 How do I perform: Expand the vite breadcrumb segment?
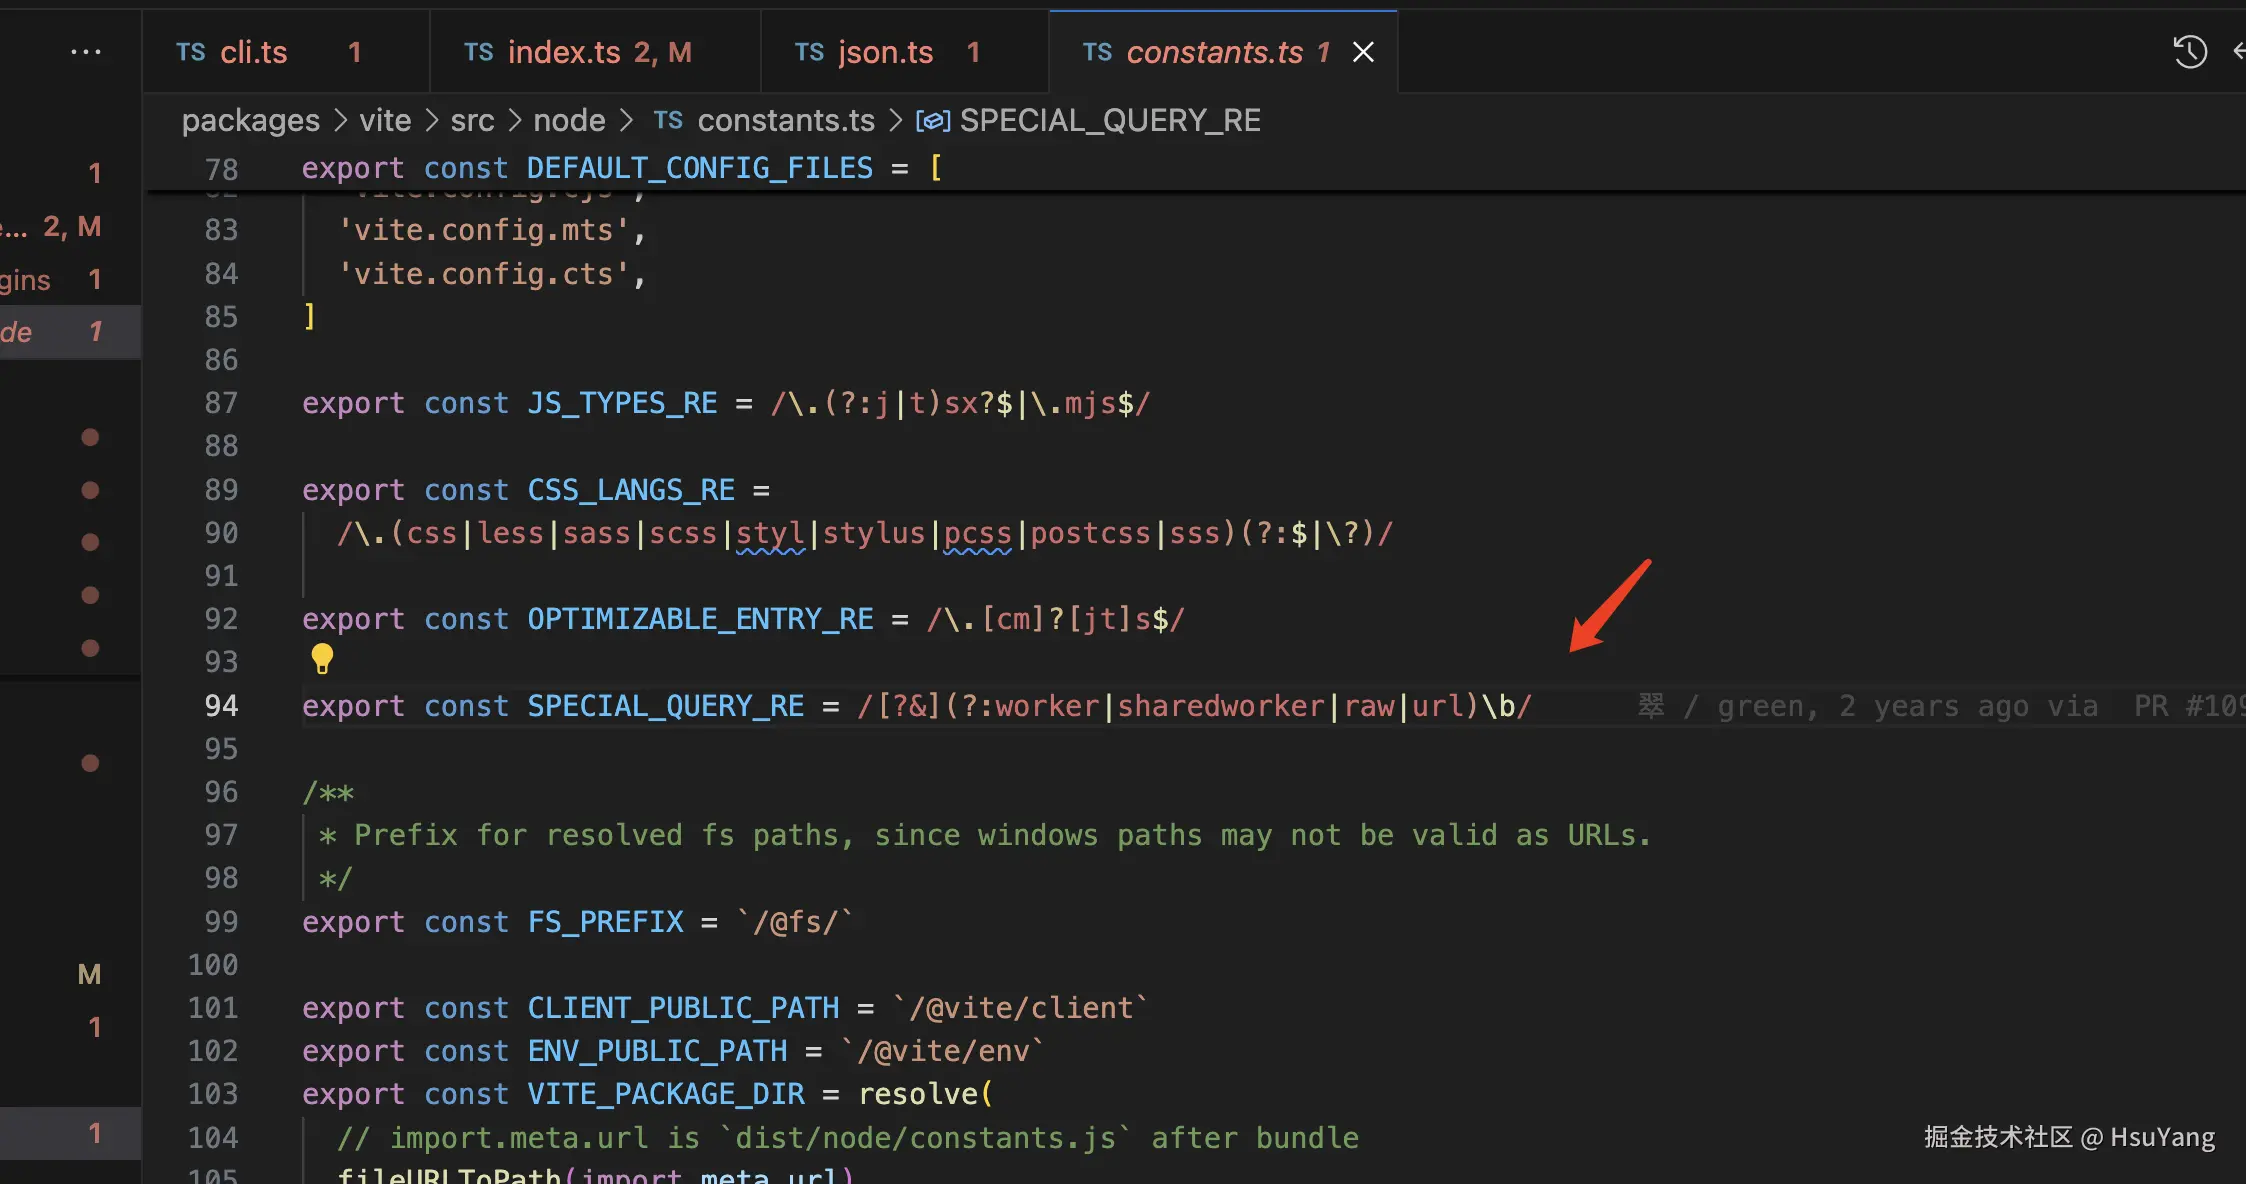click(x=385, y=121)
